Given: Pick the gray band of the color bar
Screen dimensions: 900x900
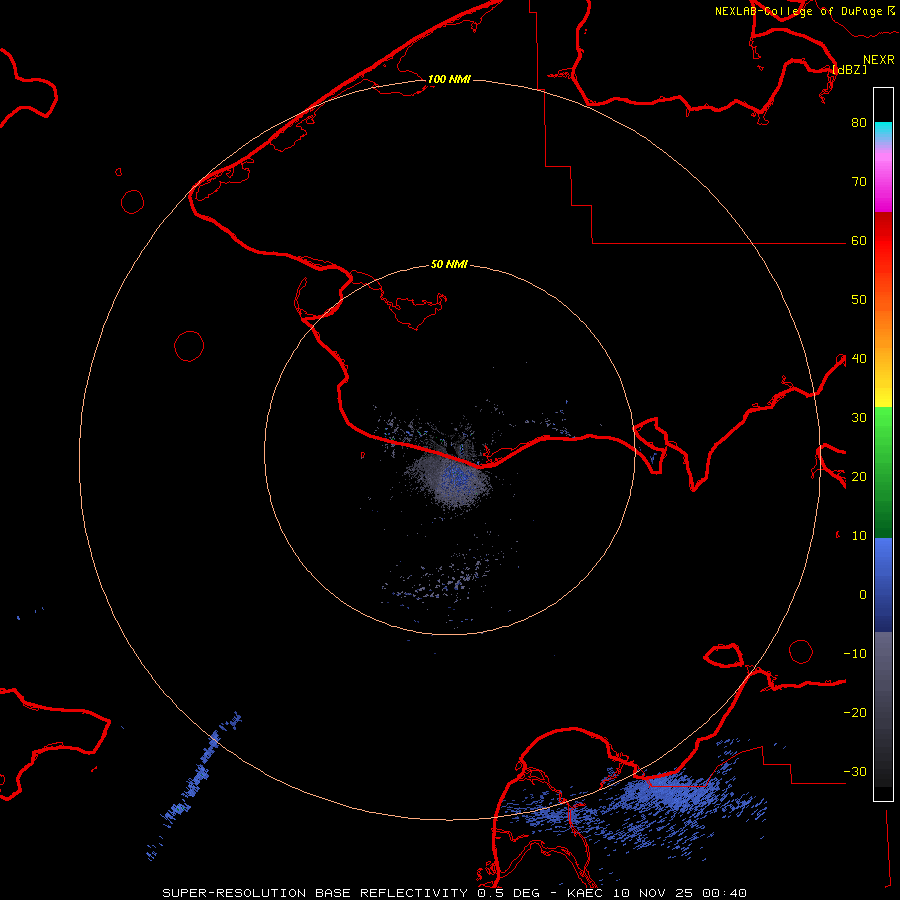Looking at the screenshot, I should tap(883, 709).
